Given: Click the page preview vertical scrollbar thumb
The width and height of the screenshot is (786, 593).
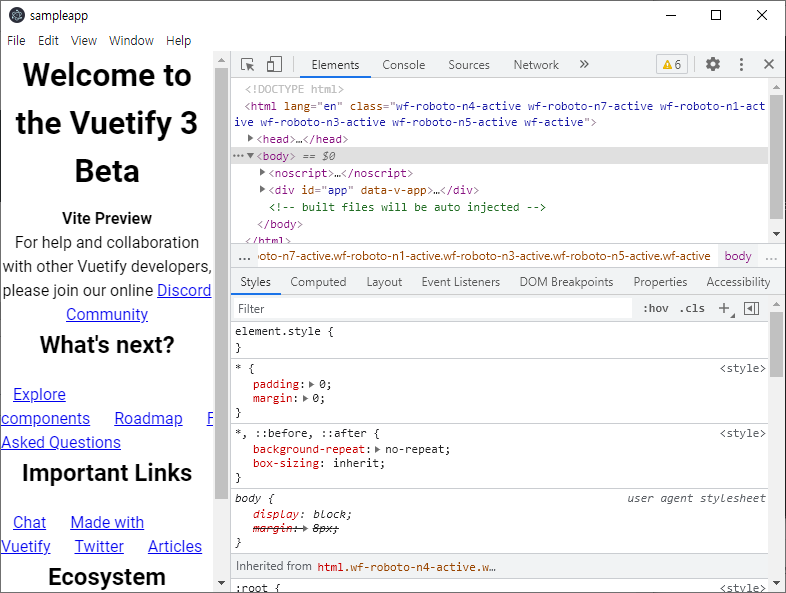Looking at the screenshot, I should pos(221,283).
